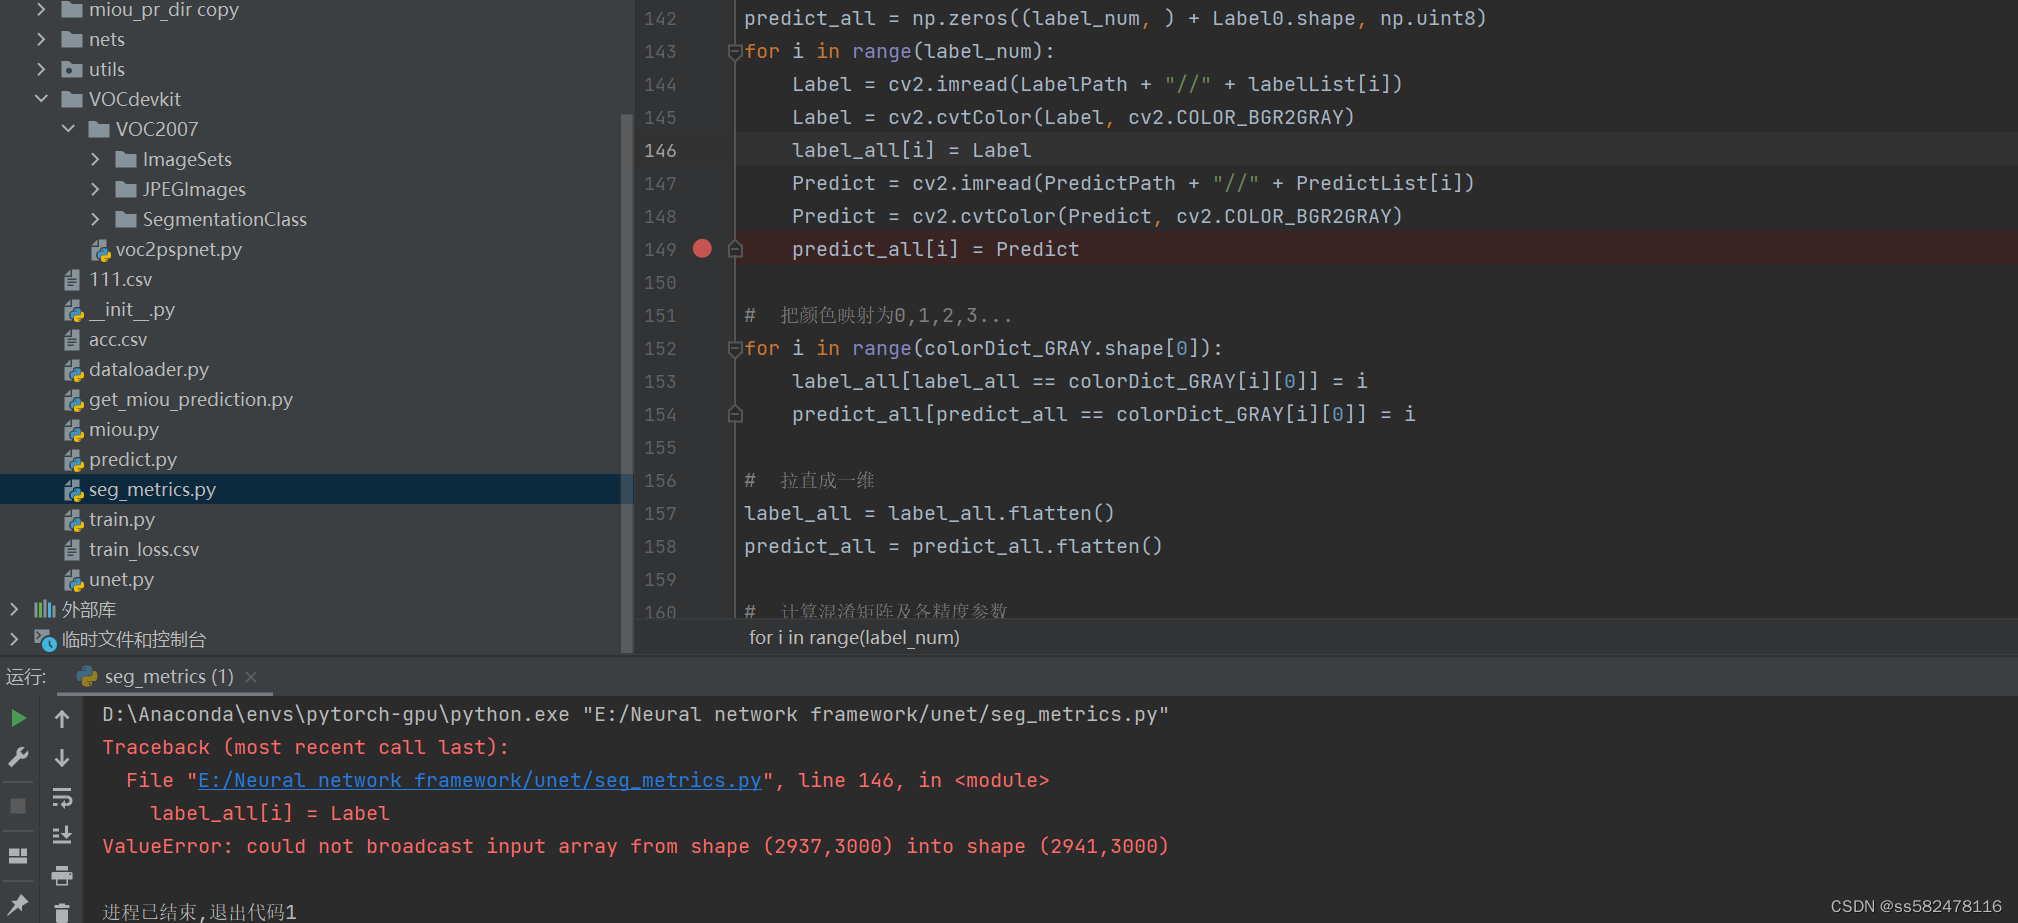Navigate up the stack trace arrow
This screenshot has height=923, width=2018.
click(62, 718)
